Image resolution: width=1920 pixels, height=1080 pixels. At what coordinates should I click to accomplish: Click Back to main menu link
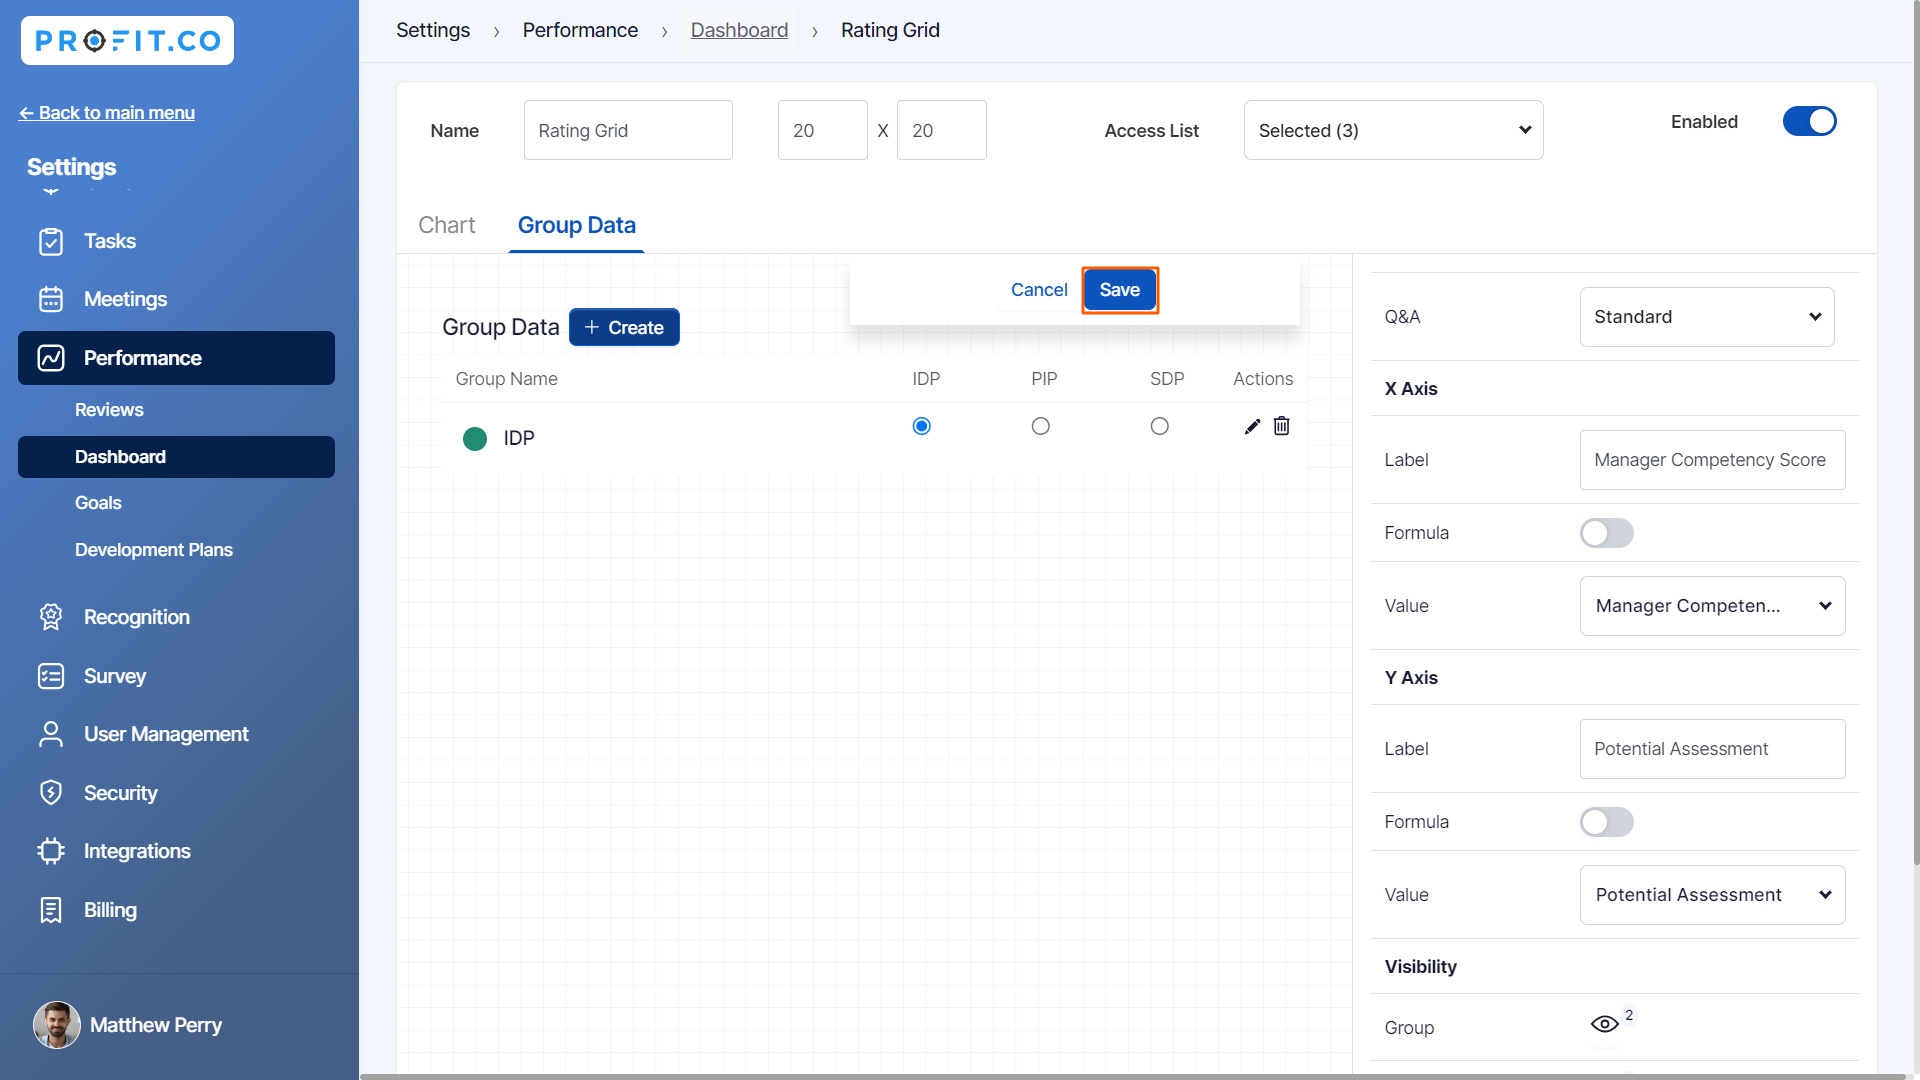tap(107, 113)
